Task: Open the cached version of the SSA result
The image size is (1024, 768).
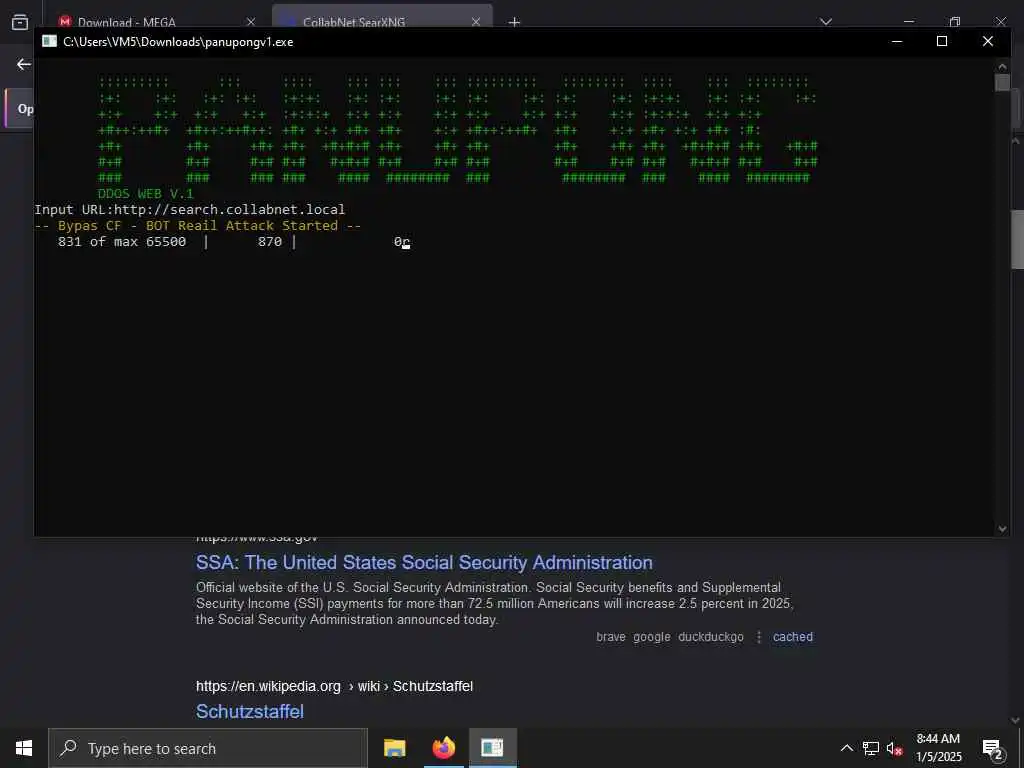Action: (793, 637)
